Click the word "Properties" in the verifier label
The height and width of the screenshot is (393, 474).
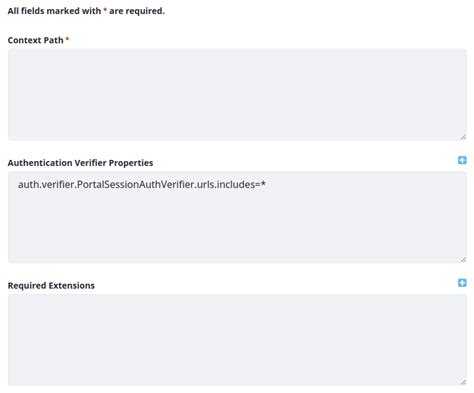click(131, 163)
